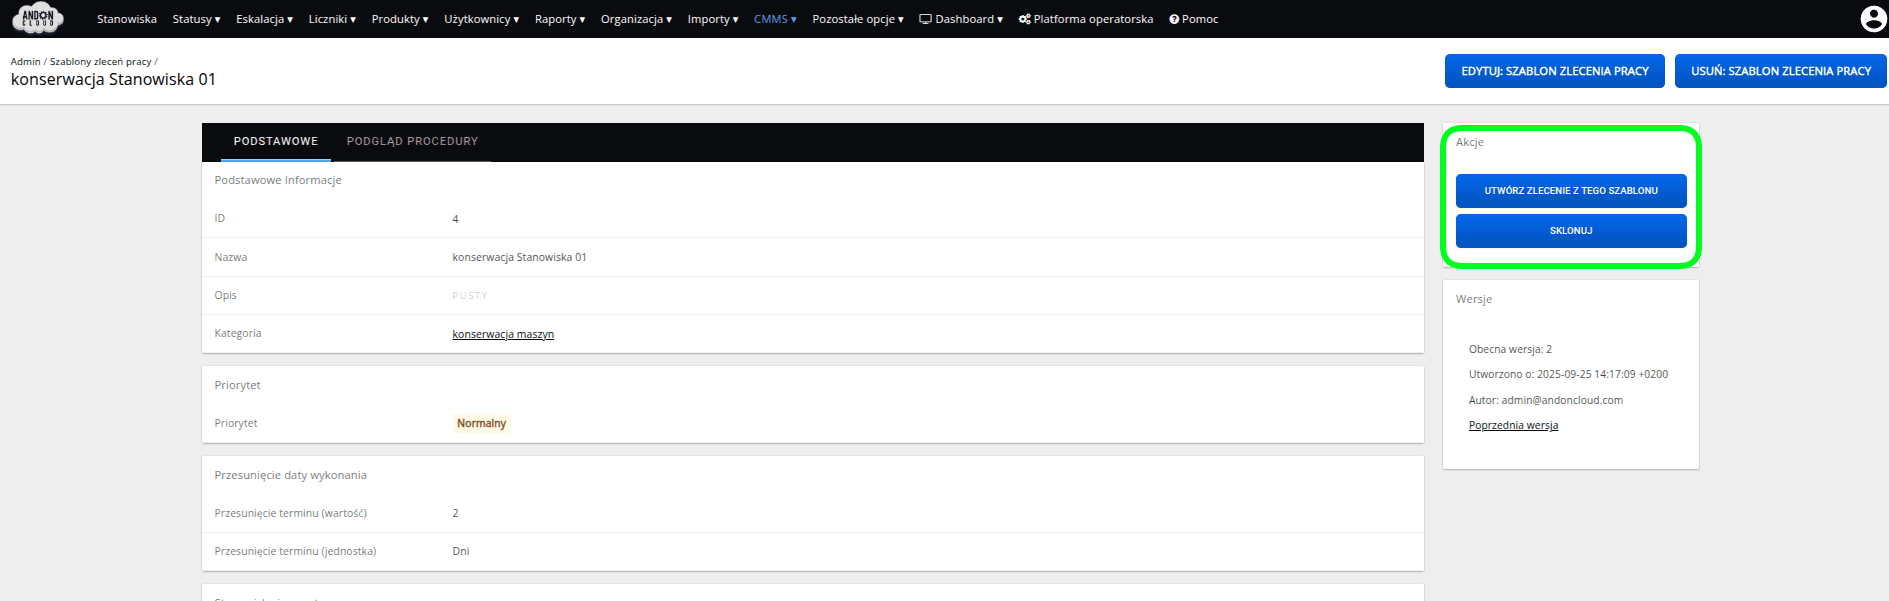Expand the Raporty dropdown
1889x601 pixels.
click(559, 19)
